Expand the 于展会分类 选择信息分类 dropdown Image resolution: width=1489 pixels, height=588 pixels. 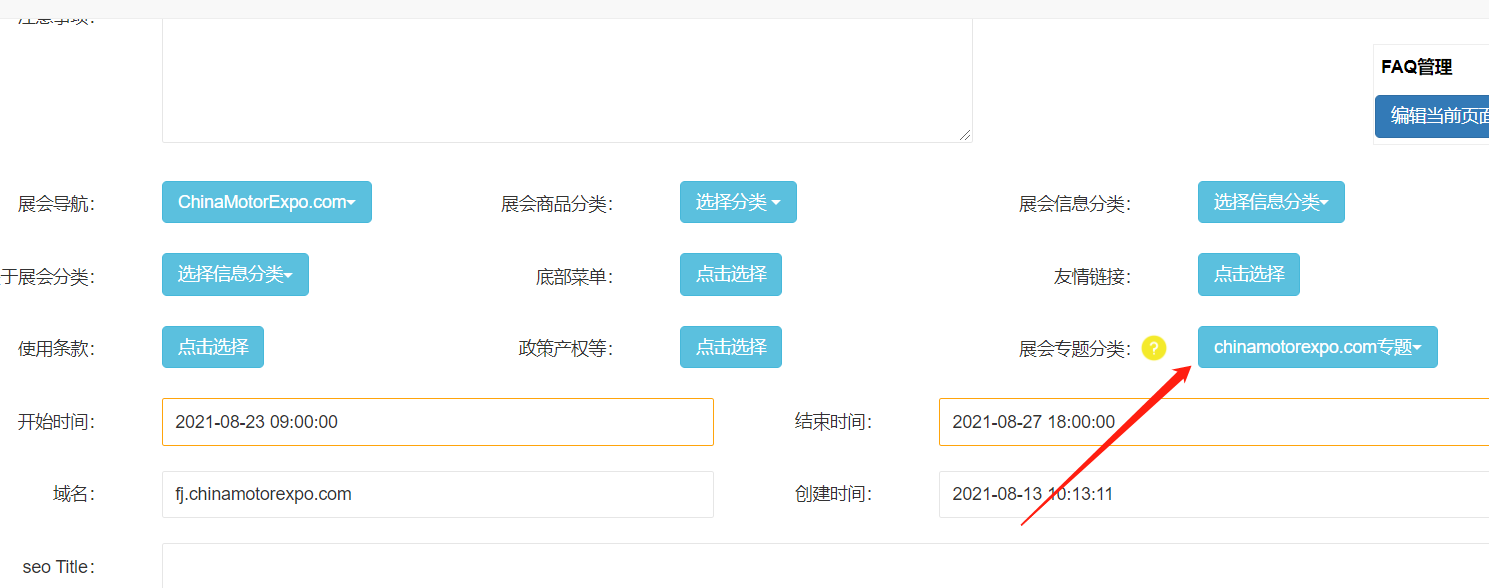(235, 275)
